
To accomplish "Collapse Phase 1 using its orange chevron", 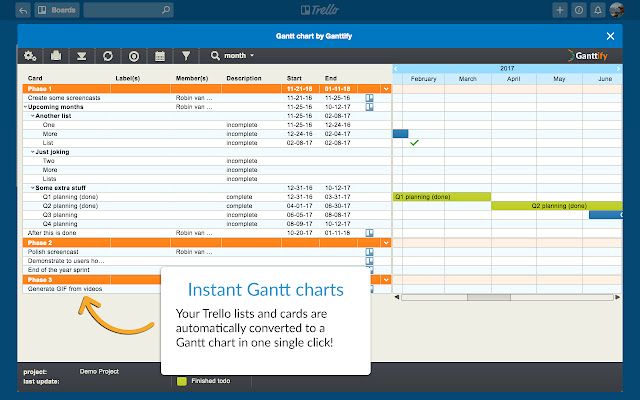I will [386, 89].
